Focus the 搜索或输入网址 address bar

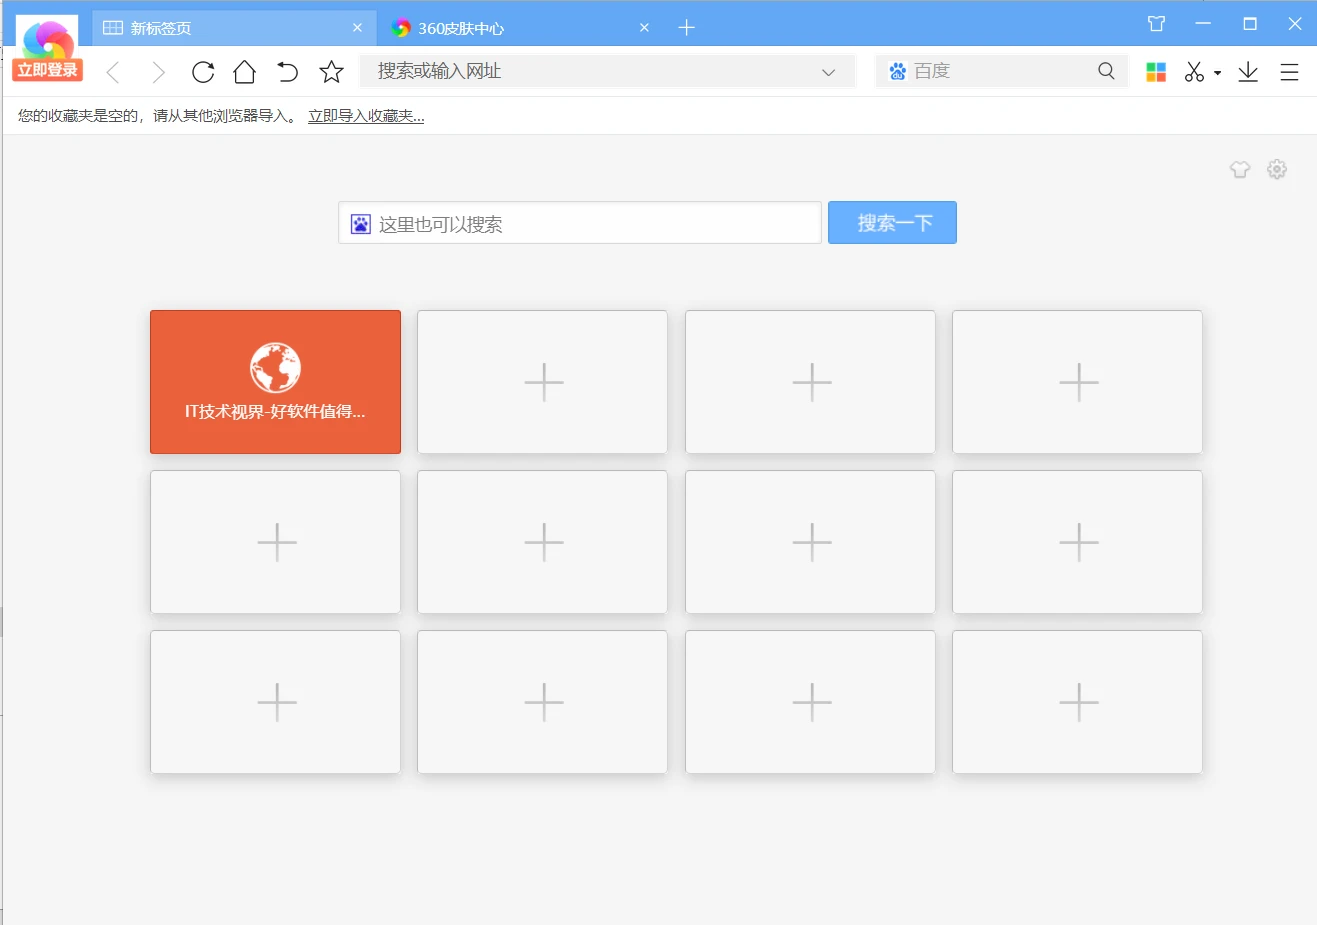(608, 71)
